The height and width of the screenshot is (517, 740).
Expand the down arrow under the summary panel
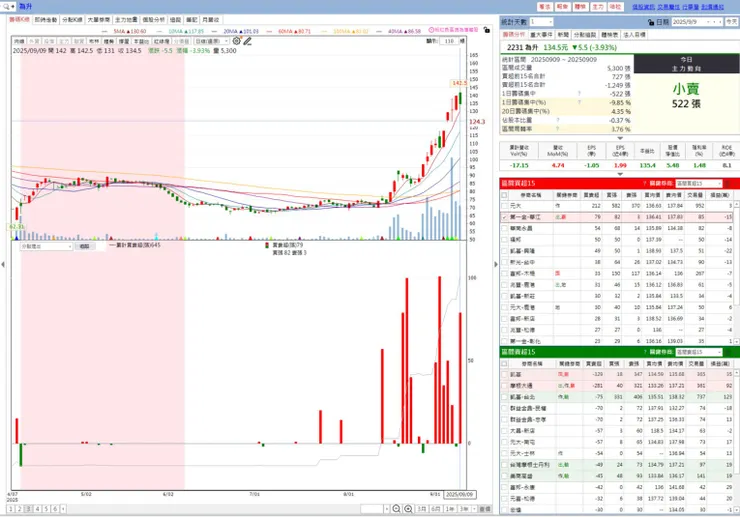(620, 138)
